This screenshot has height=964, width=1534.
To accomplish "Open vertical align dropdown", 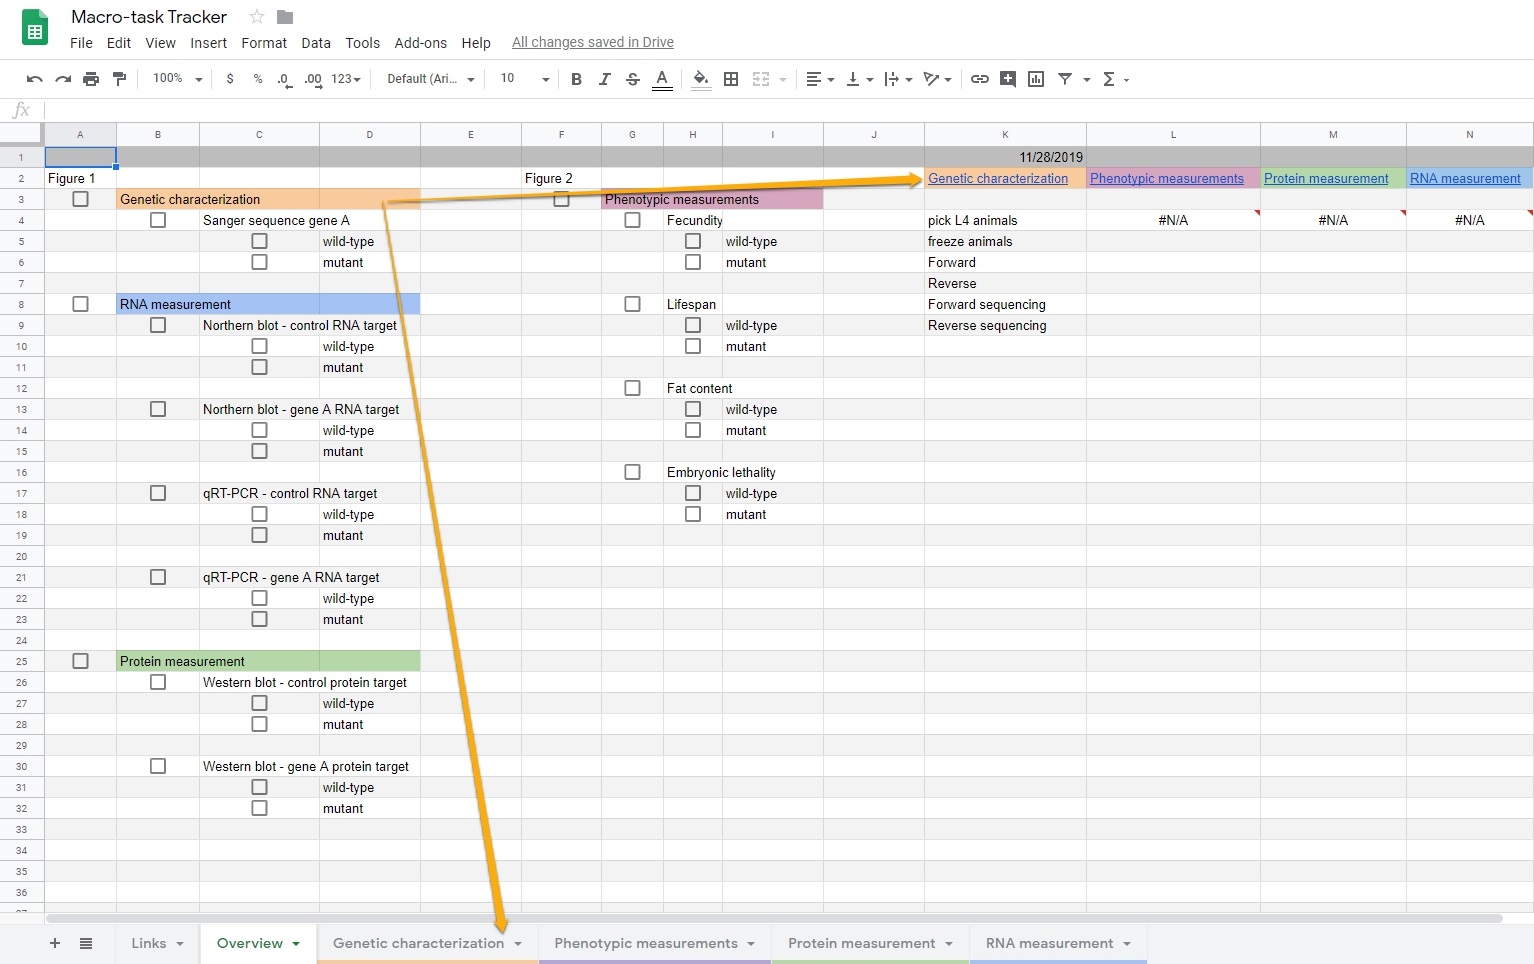I will click(x=860, y=79).
